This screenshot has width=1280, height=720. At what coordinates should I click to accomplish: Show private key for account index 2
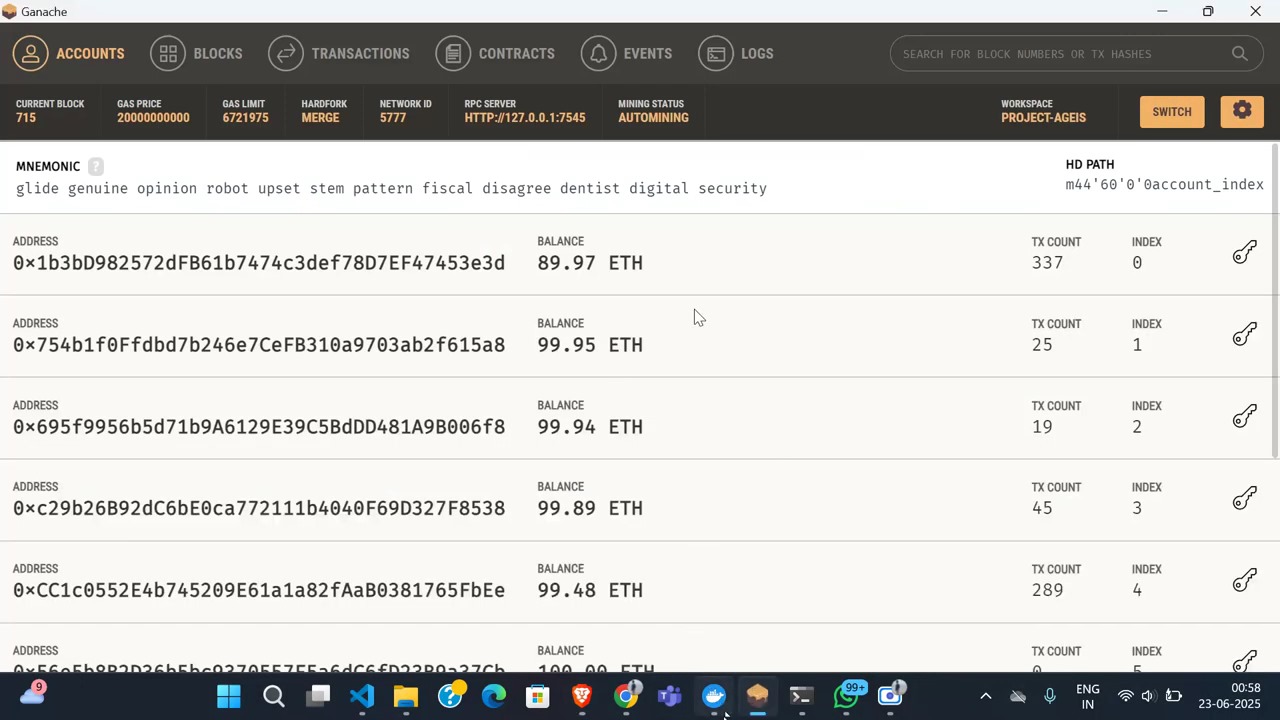click(1244, 416)
